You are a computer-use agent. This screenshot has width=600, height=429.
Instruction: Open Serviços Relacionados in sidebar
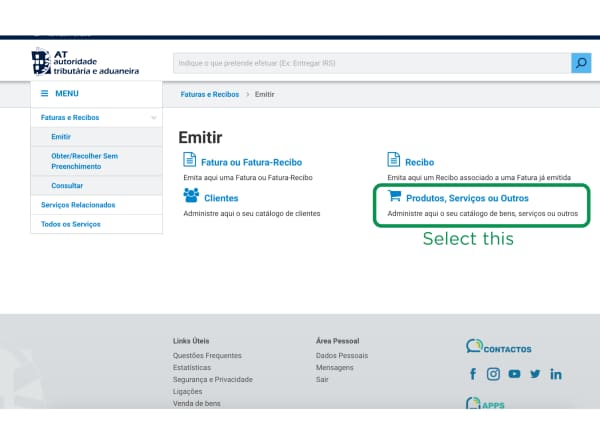pos(78,205)
